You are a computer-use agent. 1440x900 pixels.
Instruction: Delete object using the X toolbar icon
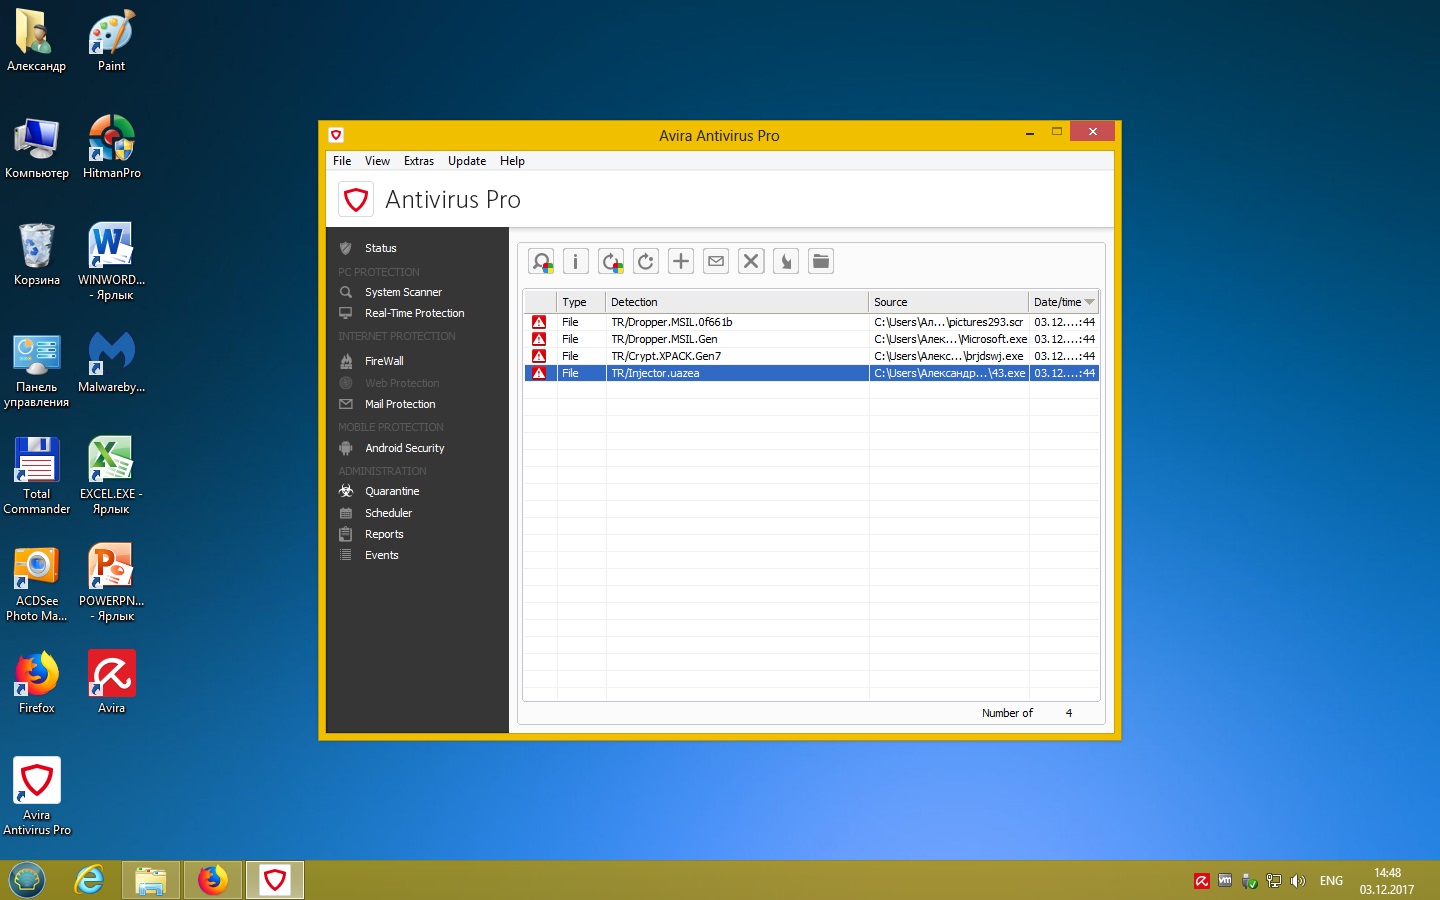point(751,262)
